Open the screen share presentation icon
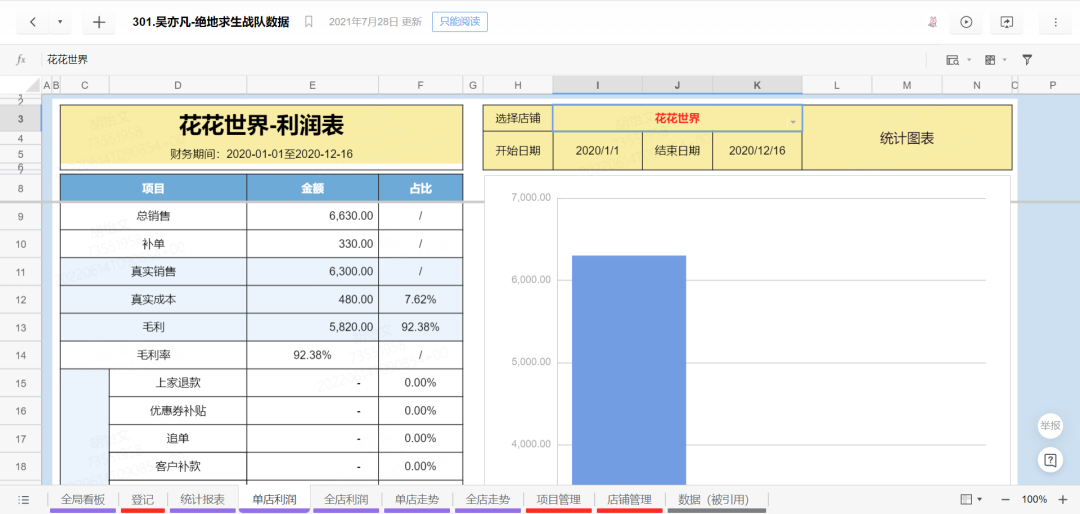Screen dimensions: 1080x514 point(1006,22)
